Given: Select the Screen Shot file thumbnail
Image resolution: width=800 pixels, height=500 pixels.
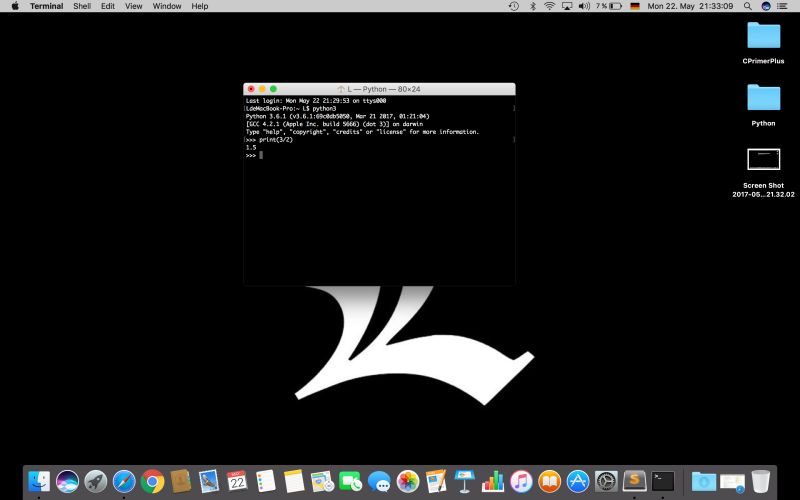Looking at the screenshot, I should pos(763,160).
